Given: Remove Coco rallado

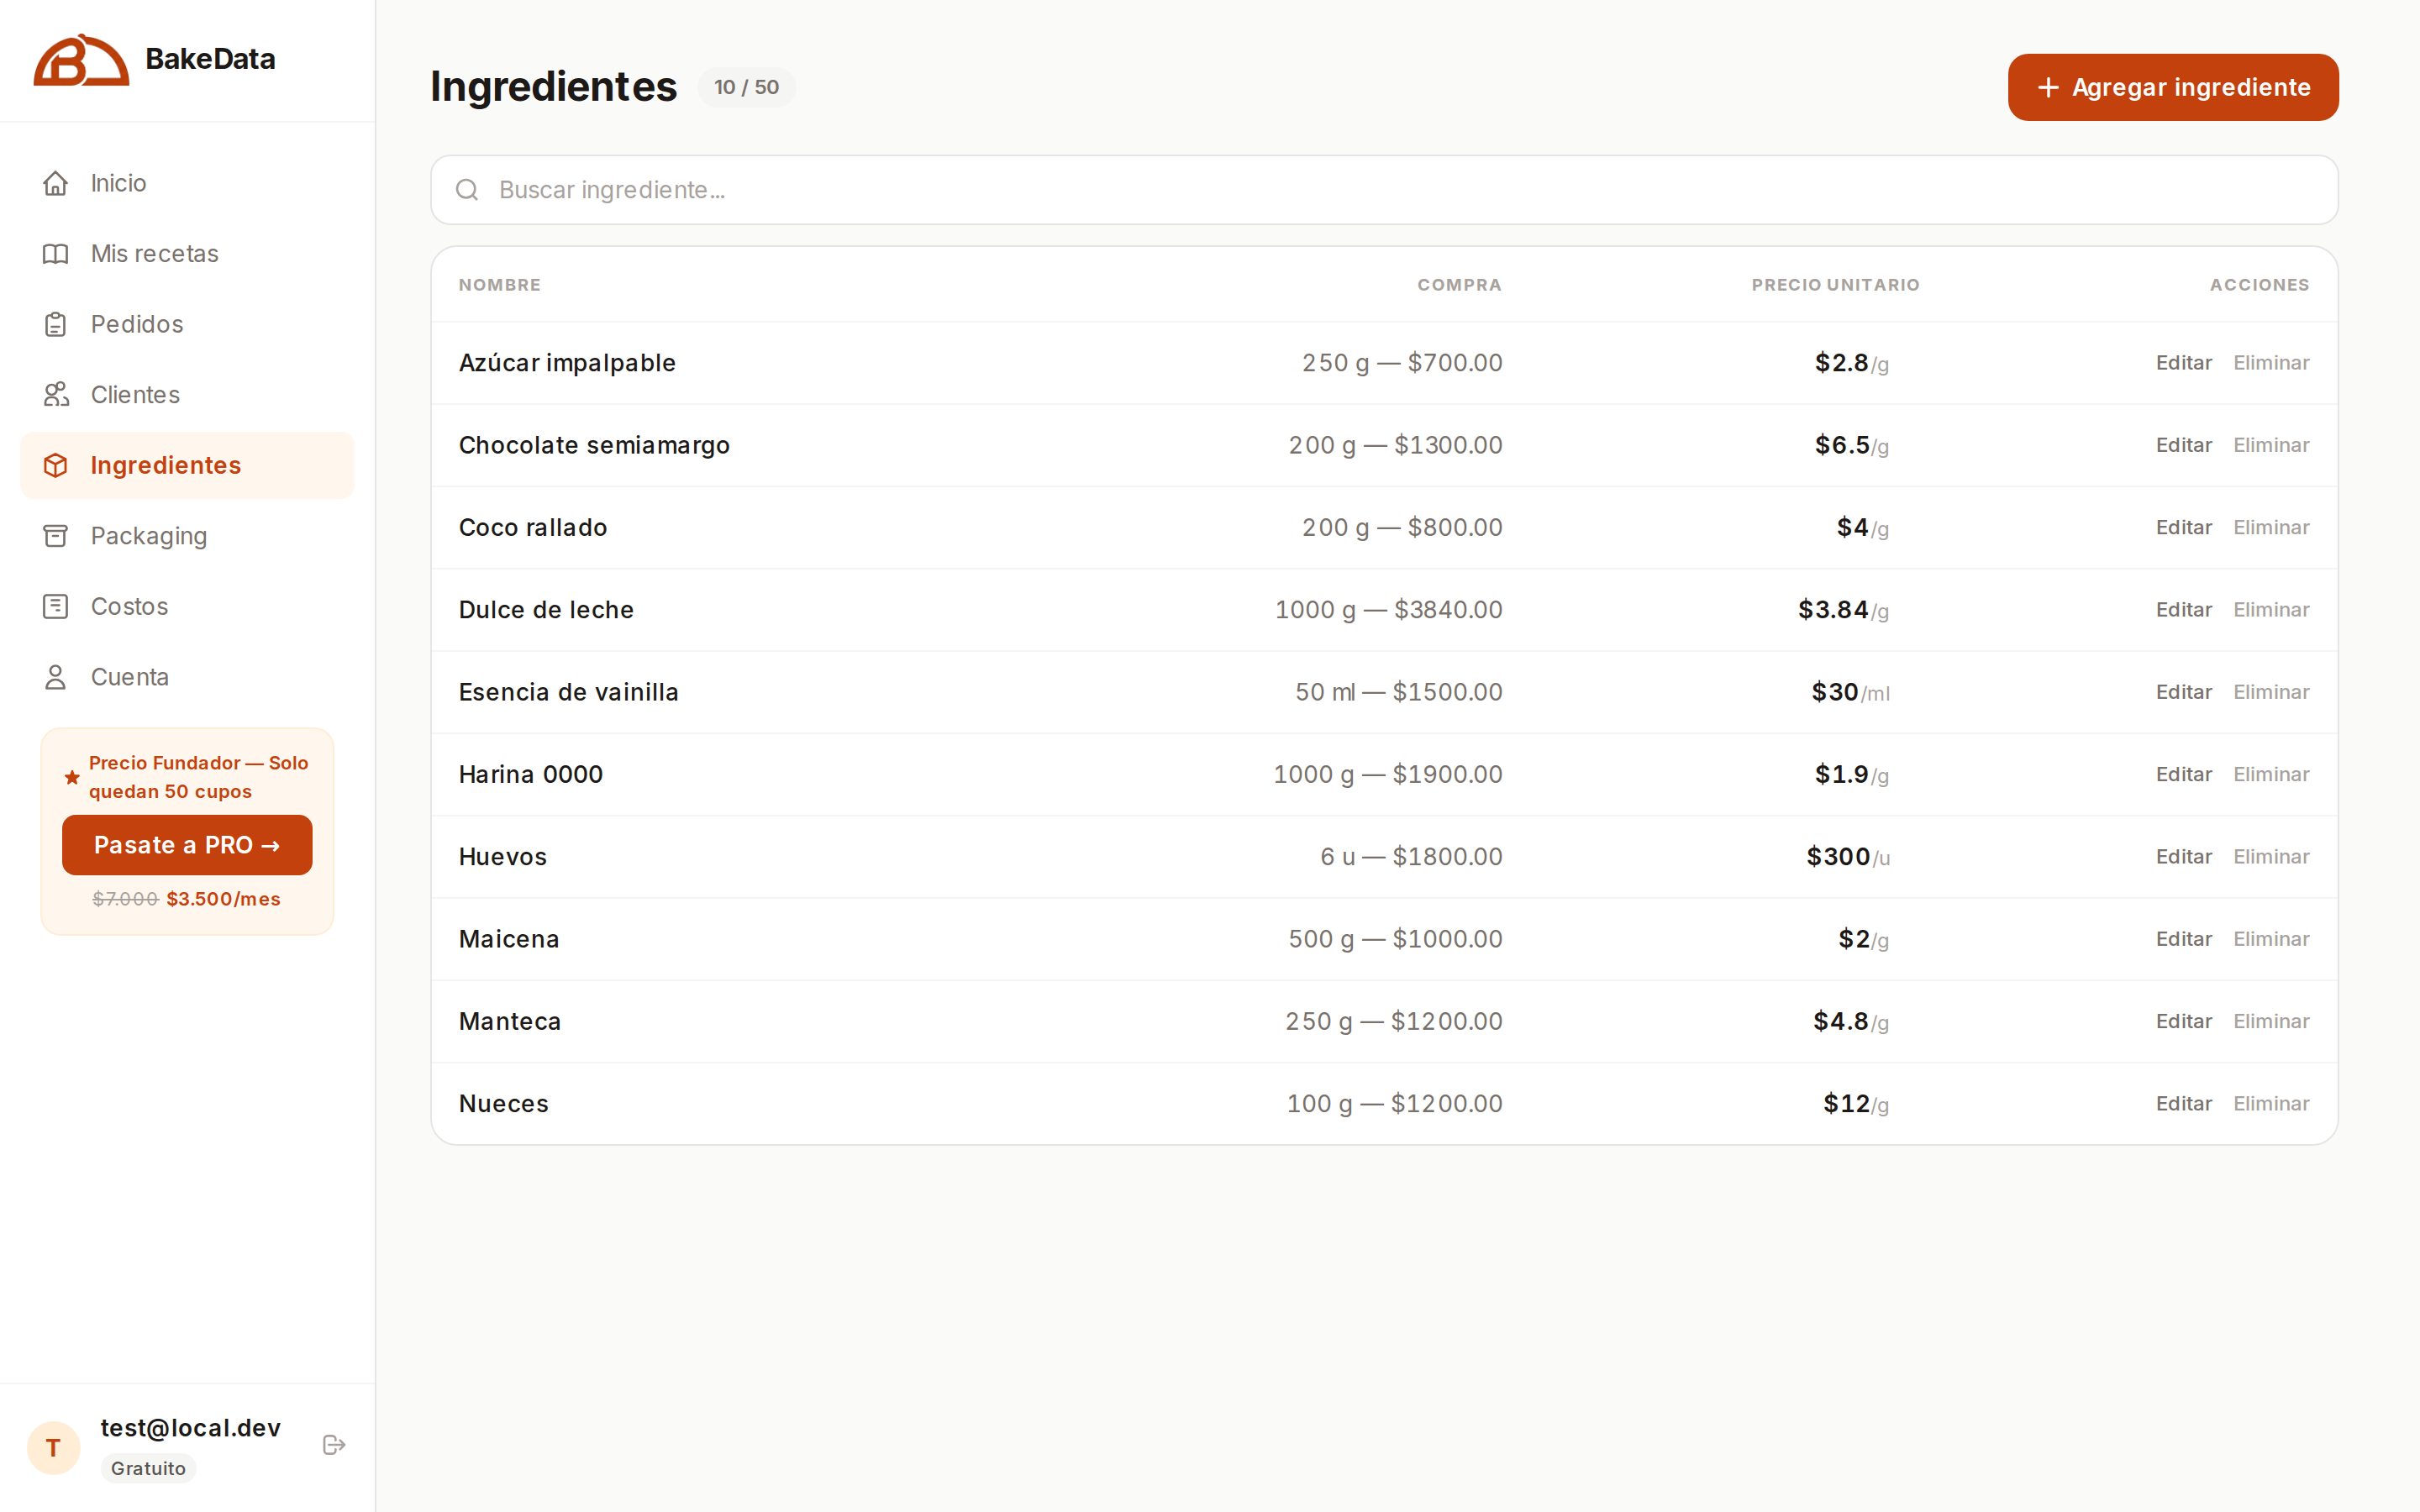Looking at the screenshot, I should (2271, 527).
